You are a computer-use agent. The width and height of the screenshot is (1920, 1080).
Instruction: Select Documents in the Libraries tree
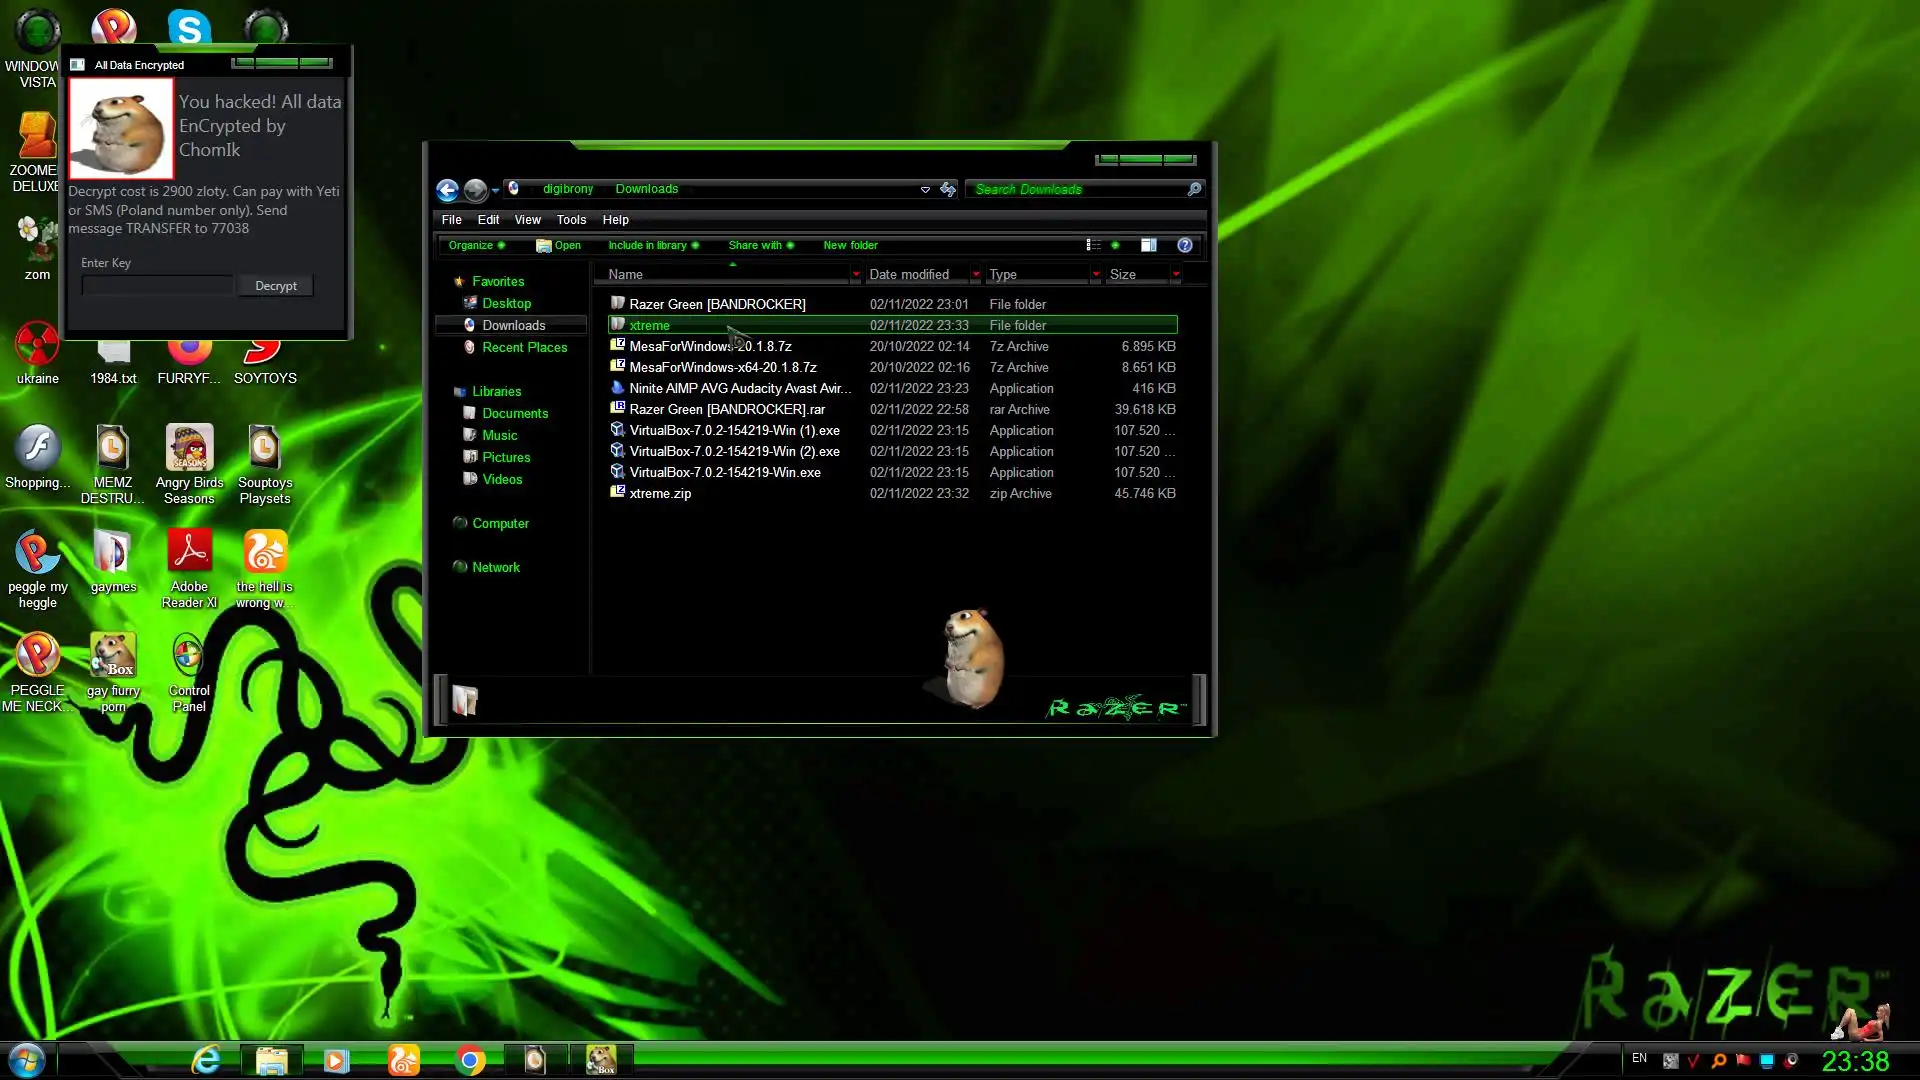coord(515,413)
